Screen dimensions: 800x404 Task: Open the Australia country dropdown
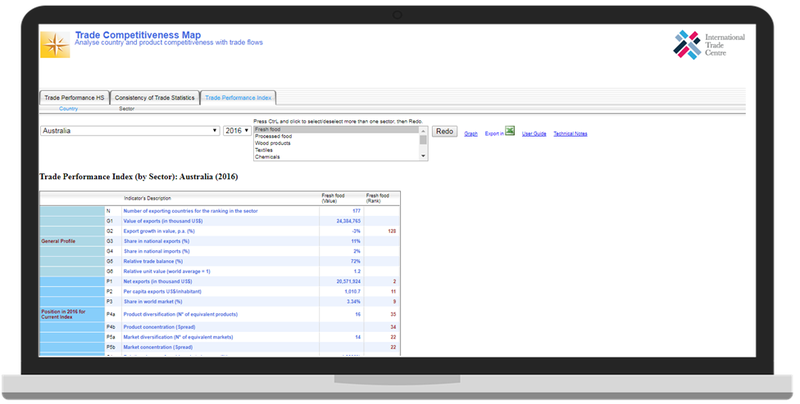130,131
